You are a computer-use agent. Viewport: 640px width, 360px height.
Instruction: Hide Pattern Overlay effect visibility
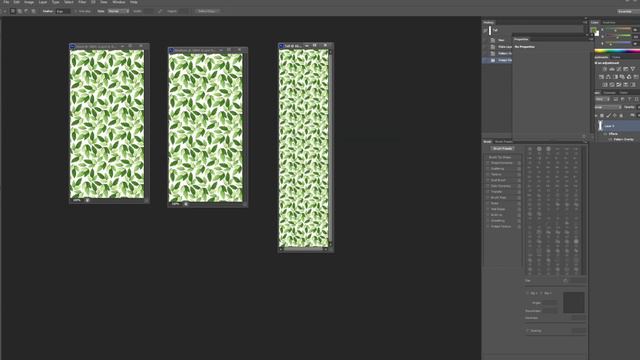tap(610, 140)
